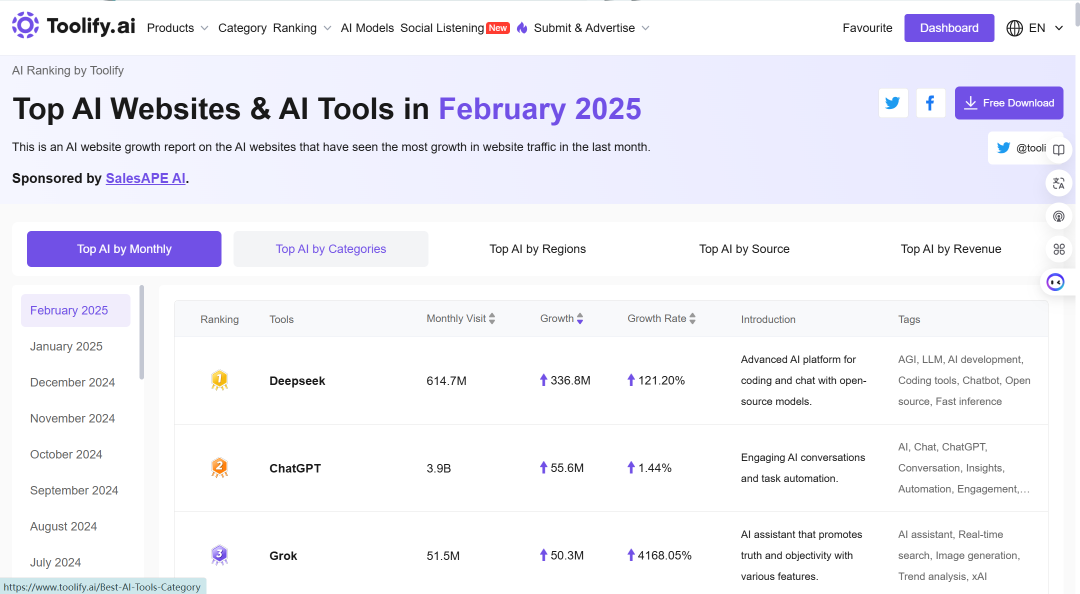
Task: Sort table by Growth Rate arrows
Action: pyautogui.click(x=692, y=318)
